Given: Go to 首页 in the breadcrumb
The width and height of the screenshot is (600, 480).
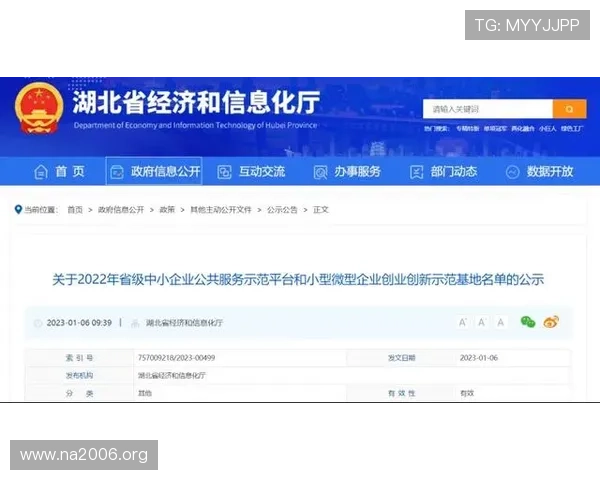Looking at the screenshot, I should [75, 210].
